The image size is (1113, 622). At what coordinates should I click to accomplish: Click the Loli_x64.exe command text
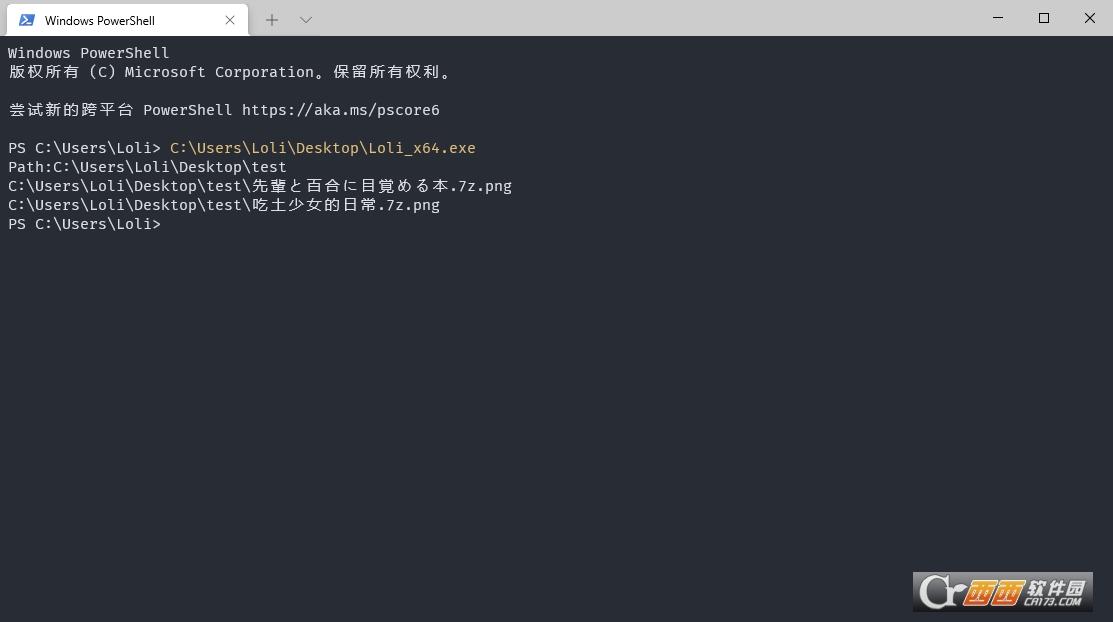[x=322, y=148]
